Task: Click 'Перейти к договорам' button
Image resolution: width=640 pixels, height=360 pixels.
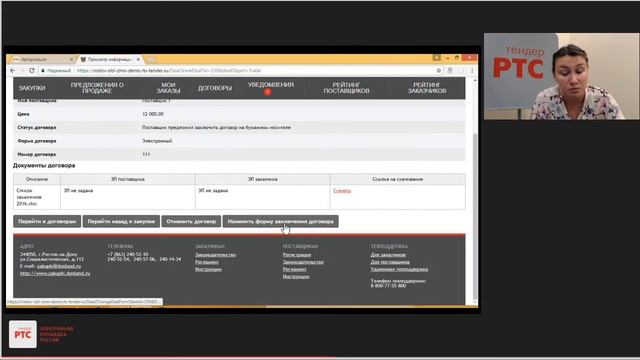Action: click(x=47, y=222)
